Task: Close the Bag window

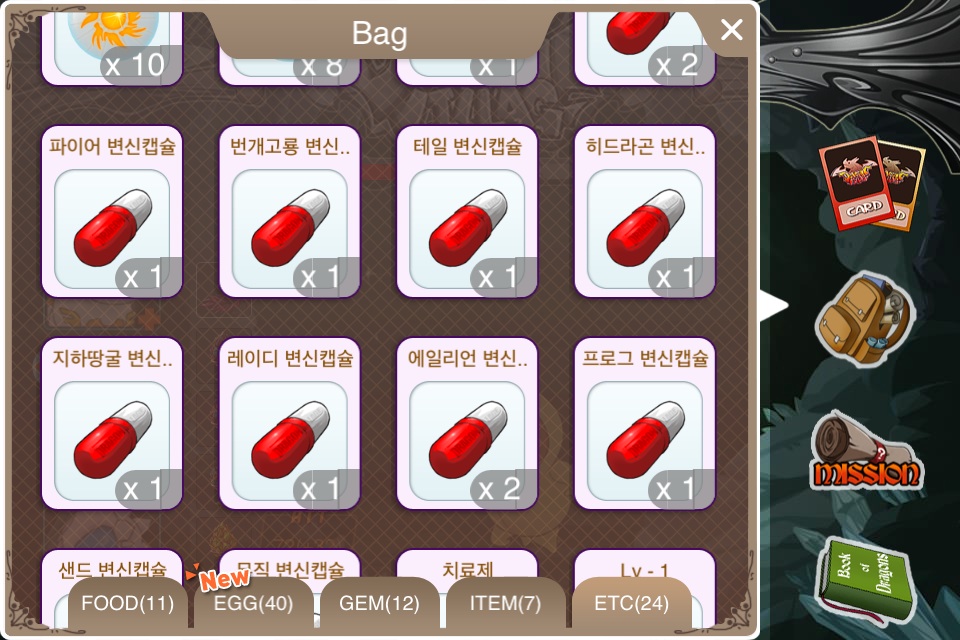Action: [732, 29]
